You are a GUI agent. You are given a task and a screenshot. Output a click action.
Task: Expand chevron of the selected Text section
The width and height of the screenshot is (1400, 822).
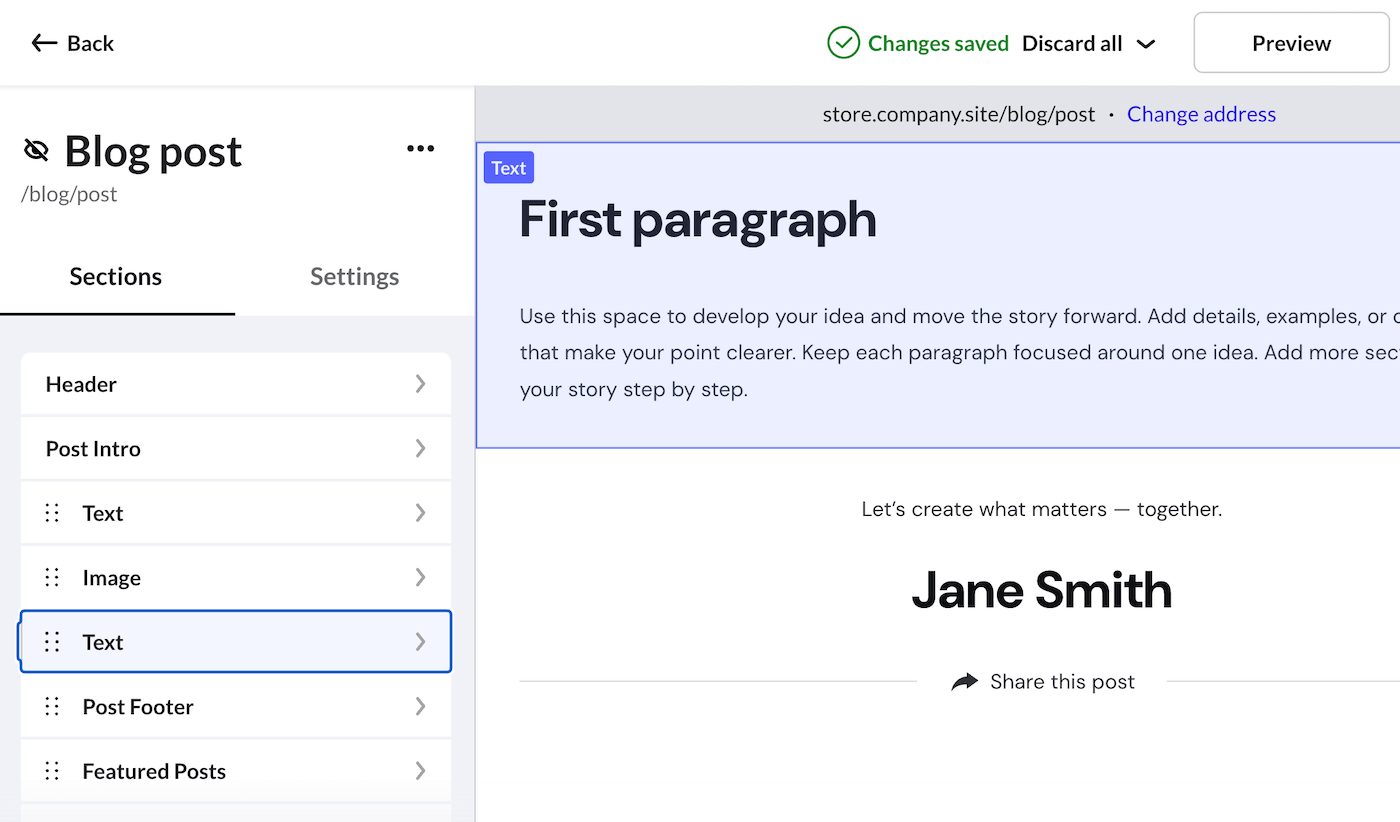(x=420, y=642)
